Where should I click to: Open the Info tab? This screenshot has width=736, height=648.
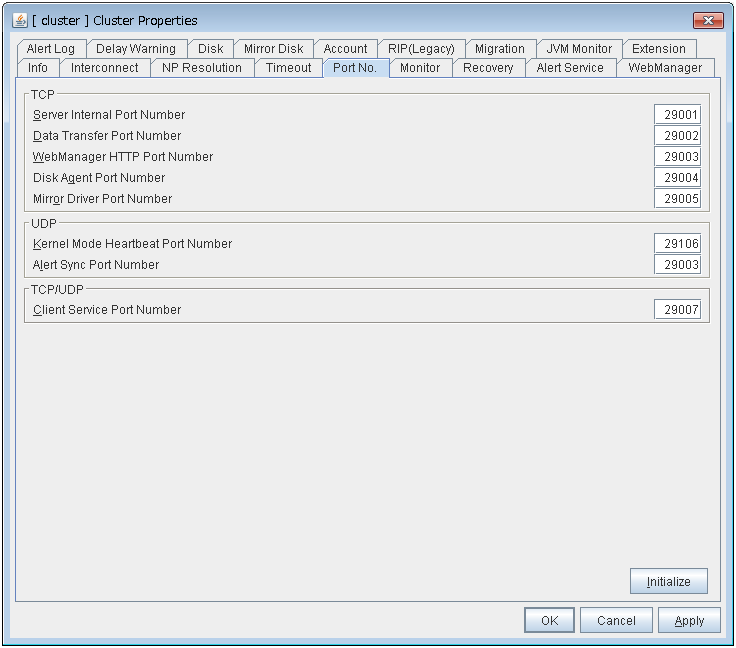pos(38,68)
